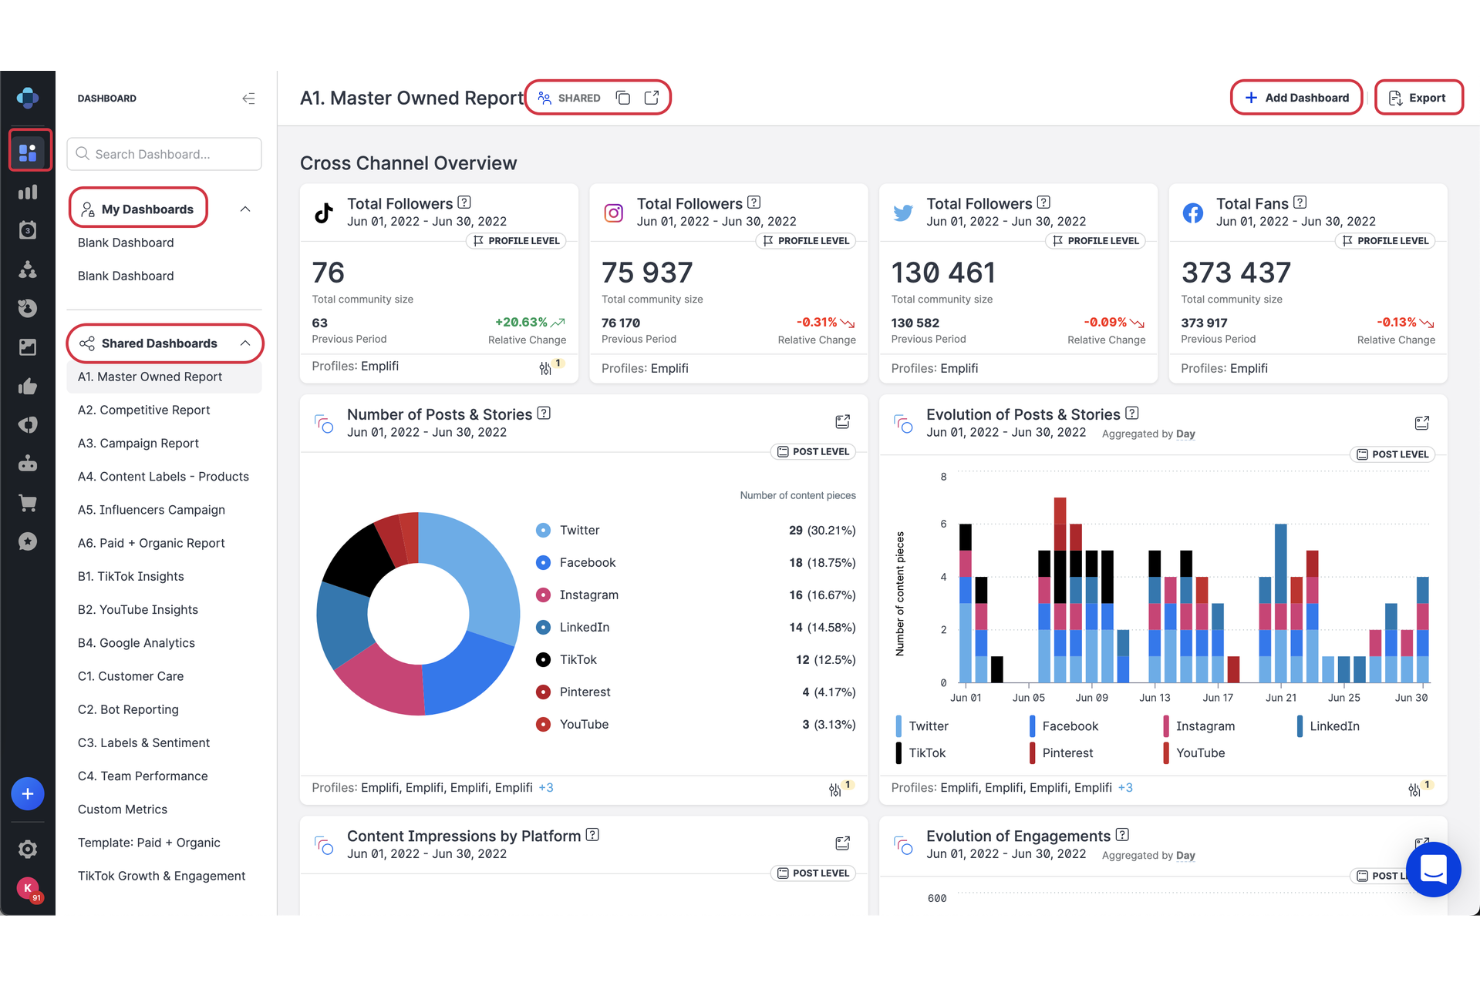Click the Export button
1480x987 pixels.
(x=1418, y=97)
